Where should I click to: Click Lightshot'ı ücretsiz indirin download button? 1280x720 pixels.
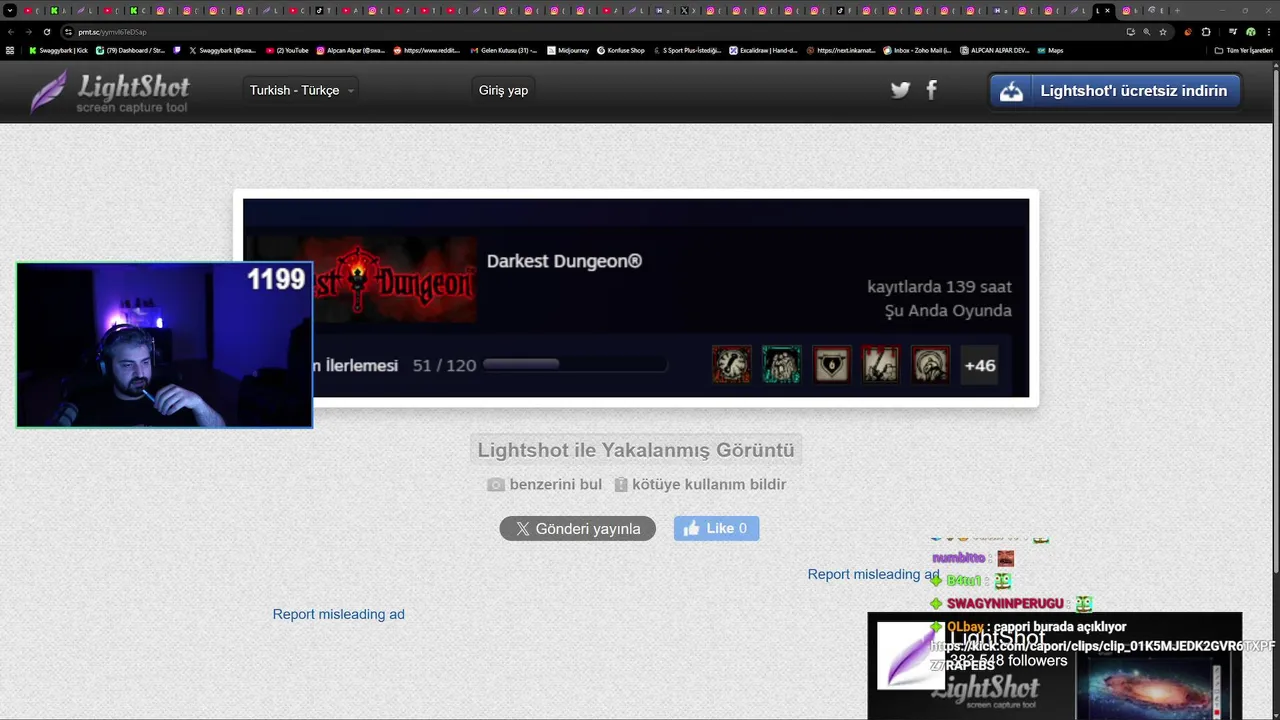1115,90
